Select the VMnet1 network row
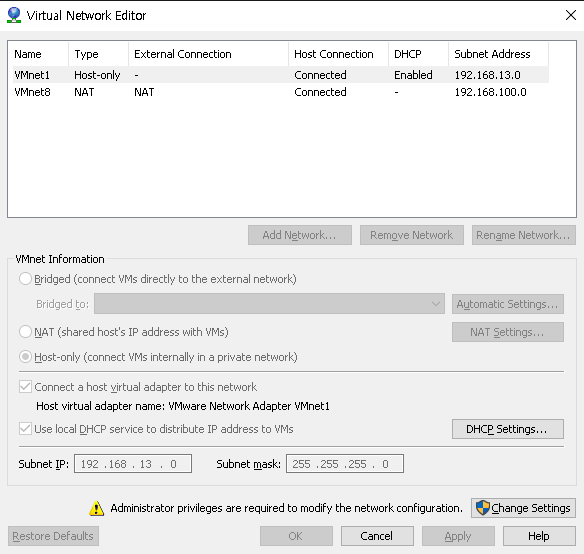 point(281,75)
